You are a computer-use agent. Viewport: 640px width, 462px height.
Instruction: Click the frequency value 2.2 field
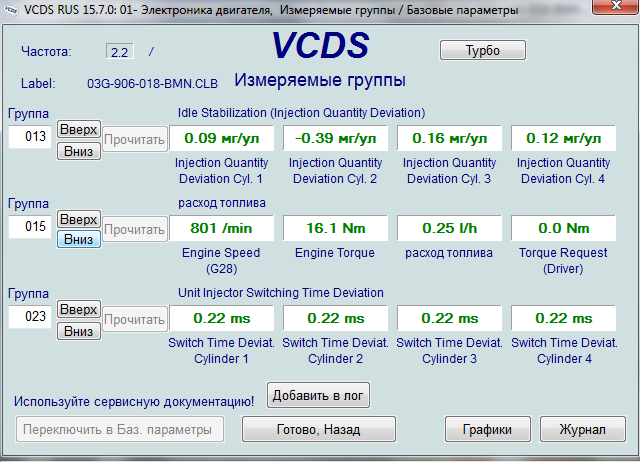pyautogui.click(x=119, y=51)
